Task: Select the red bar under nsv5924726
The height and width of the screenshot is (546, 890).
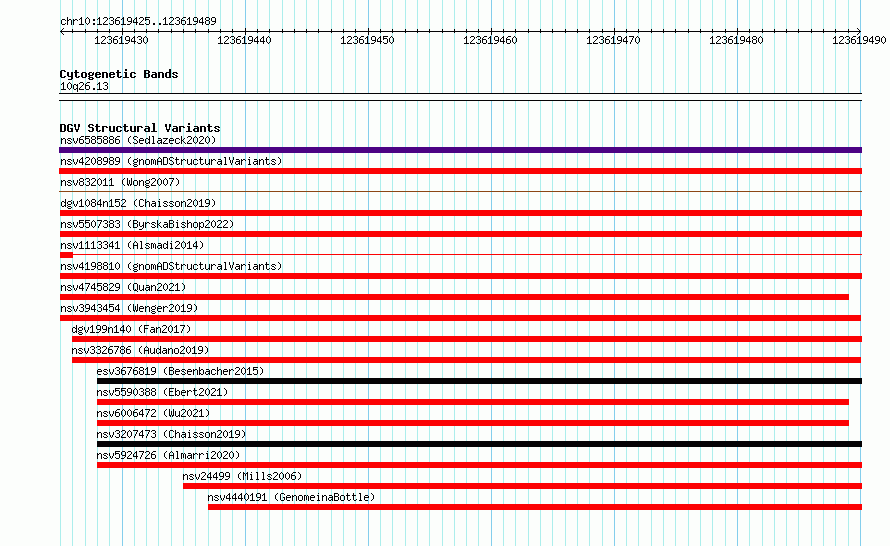Action: [x=479, y=465]
